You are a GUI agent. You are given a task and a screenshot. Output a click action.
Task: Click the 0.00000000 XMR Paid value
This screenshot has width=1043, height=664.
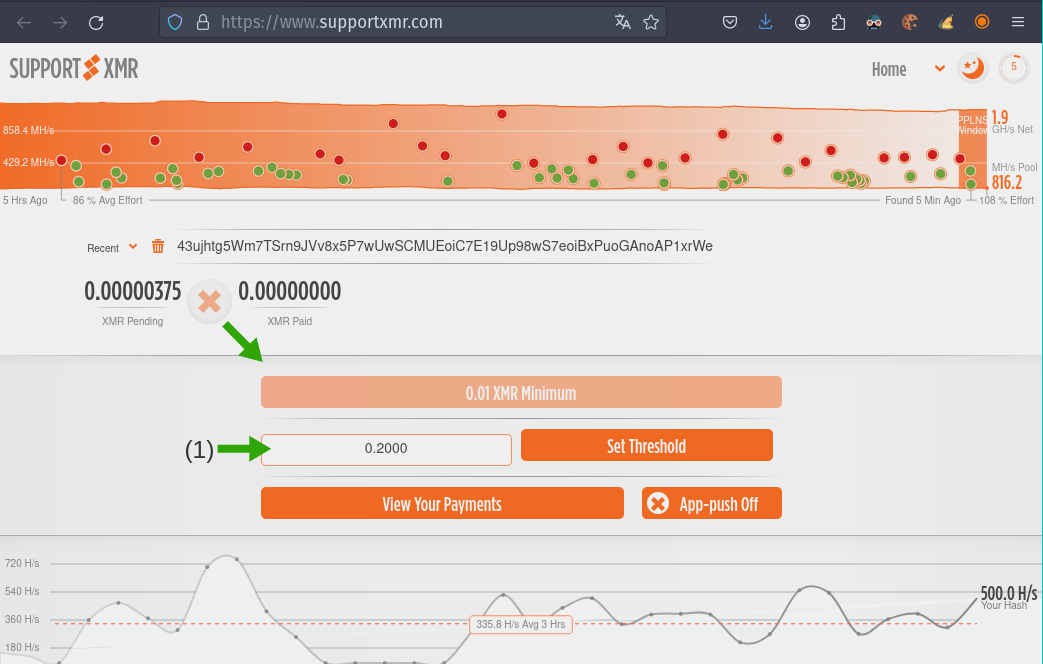point(289,291)
